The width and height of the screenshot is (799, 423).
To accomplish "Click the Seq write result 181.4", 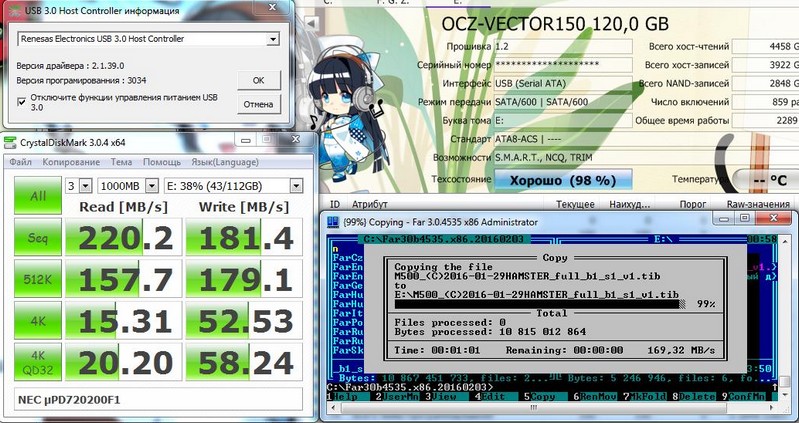I will point(244,237).
